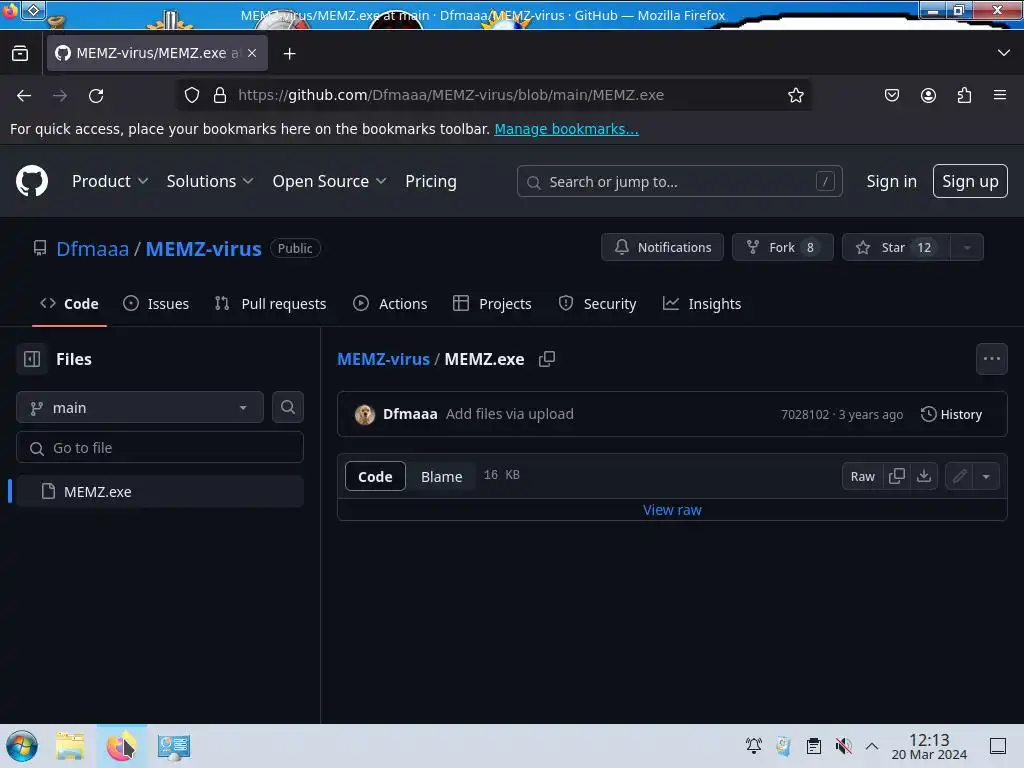Open the Pocket save icon

891,95
